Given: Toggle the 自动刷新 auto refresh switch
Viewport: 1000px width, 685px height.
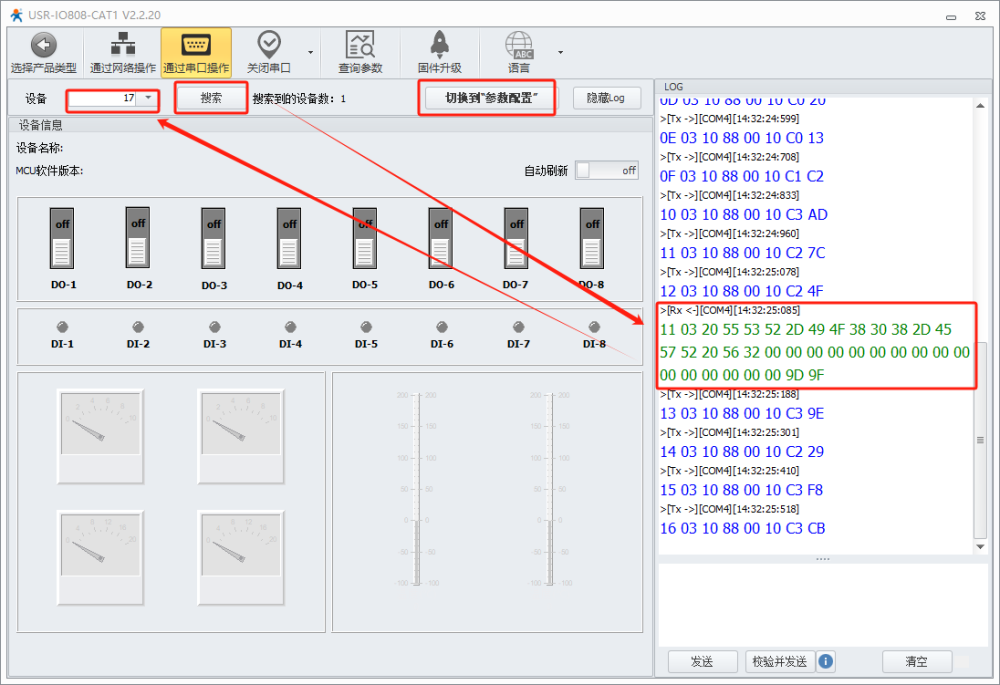Looking at the screenshot, I should click(607, 170).
